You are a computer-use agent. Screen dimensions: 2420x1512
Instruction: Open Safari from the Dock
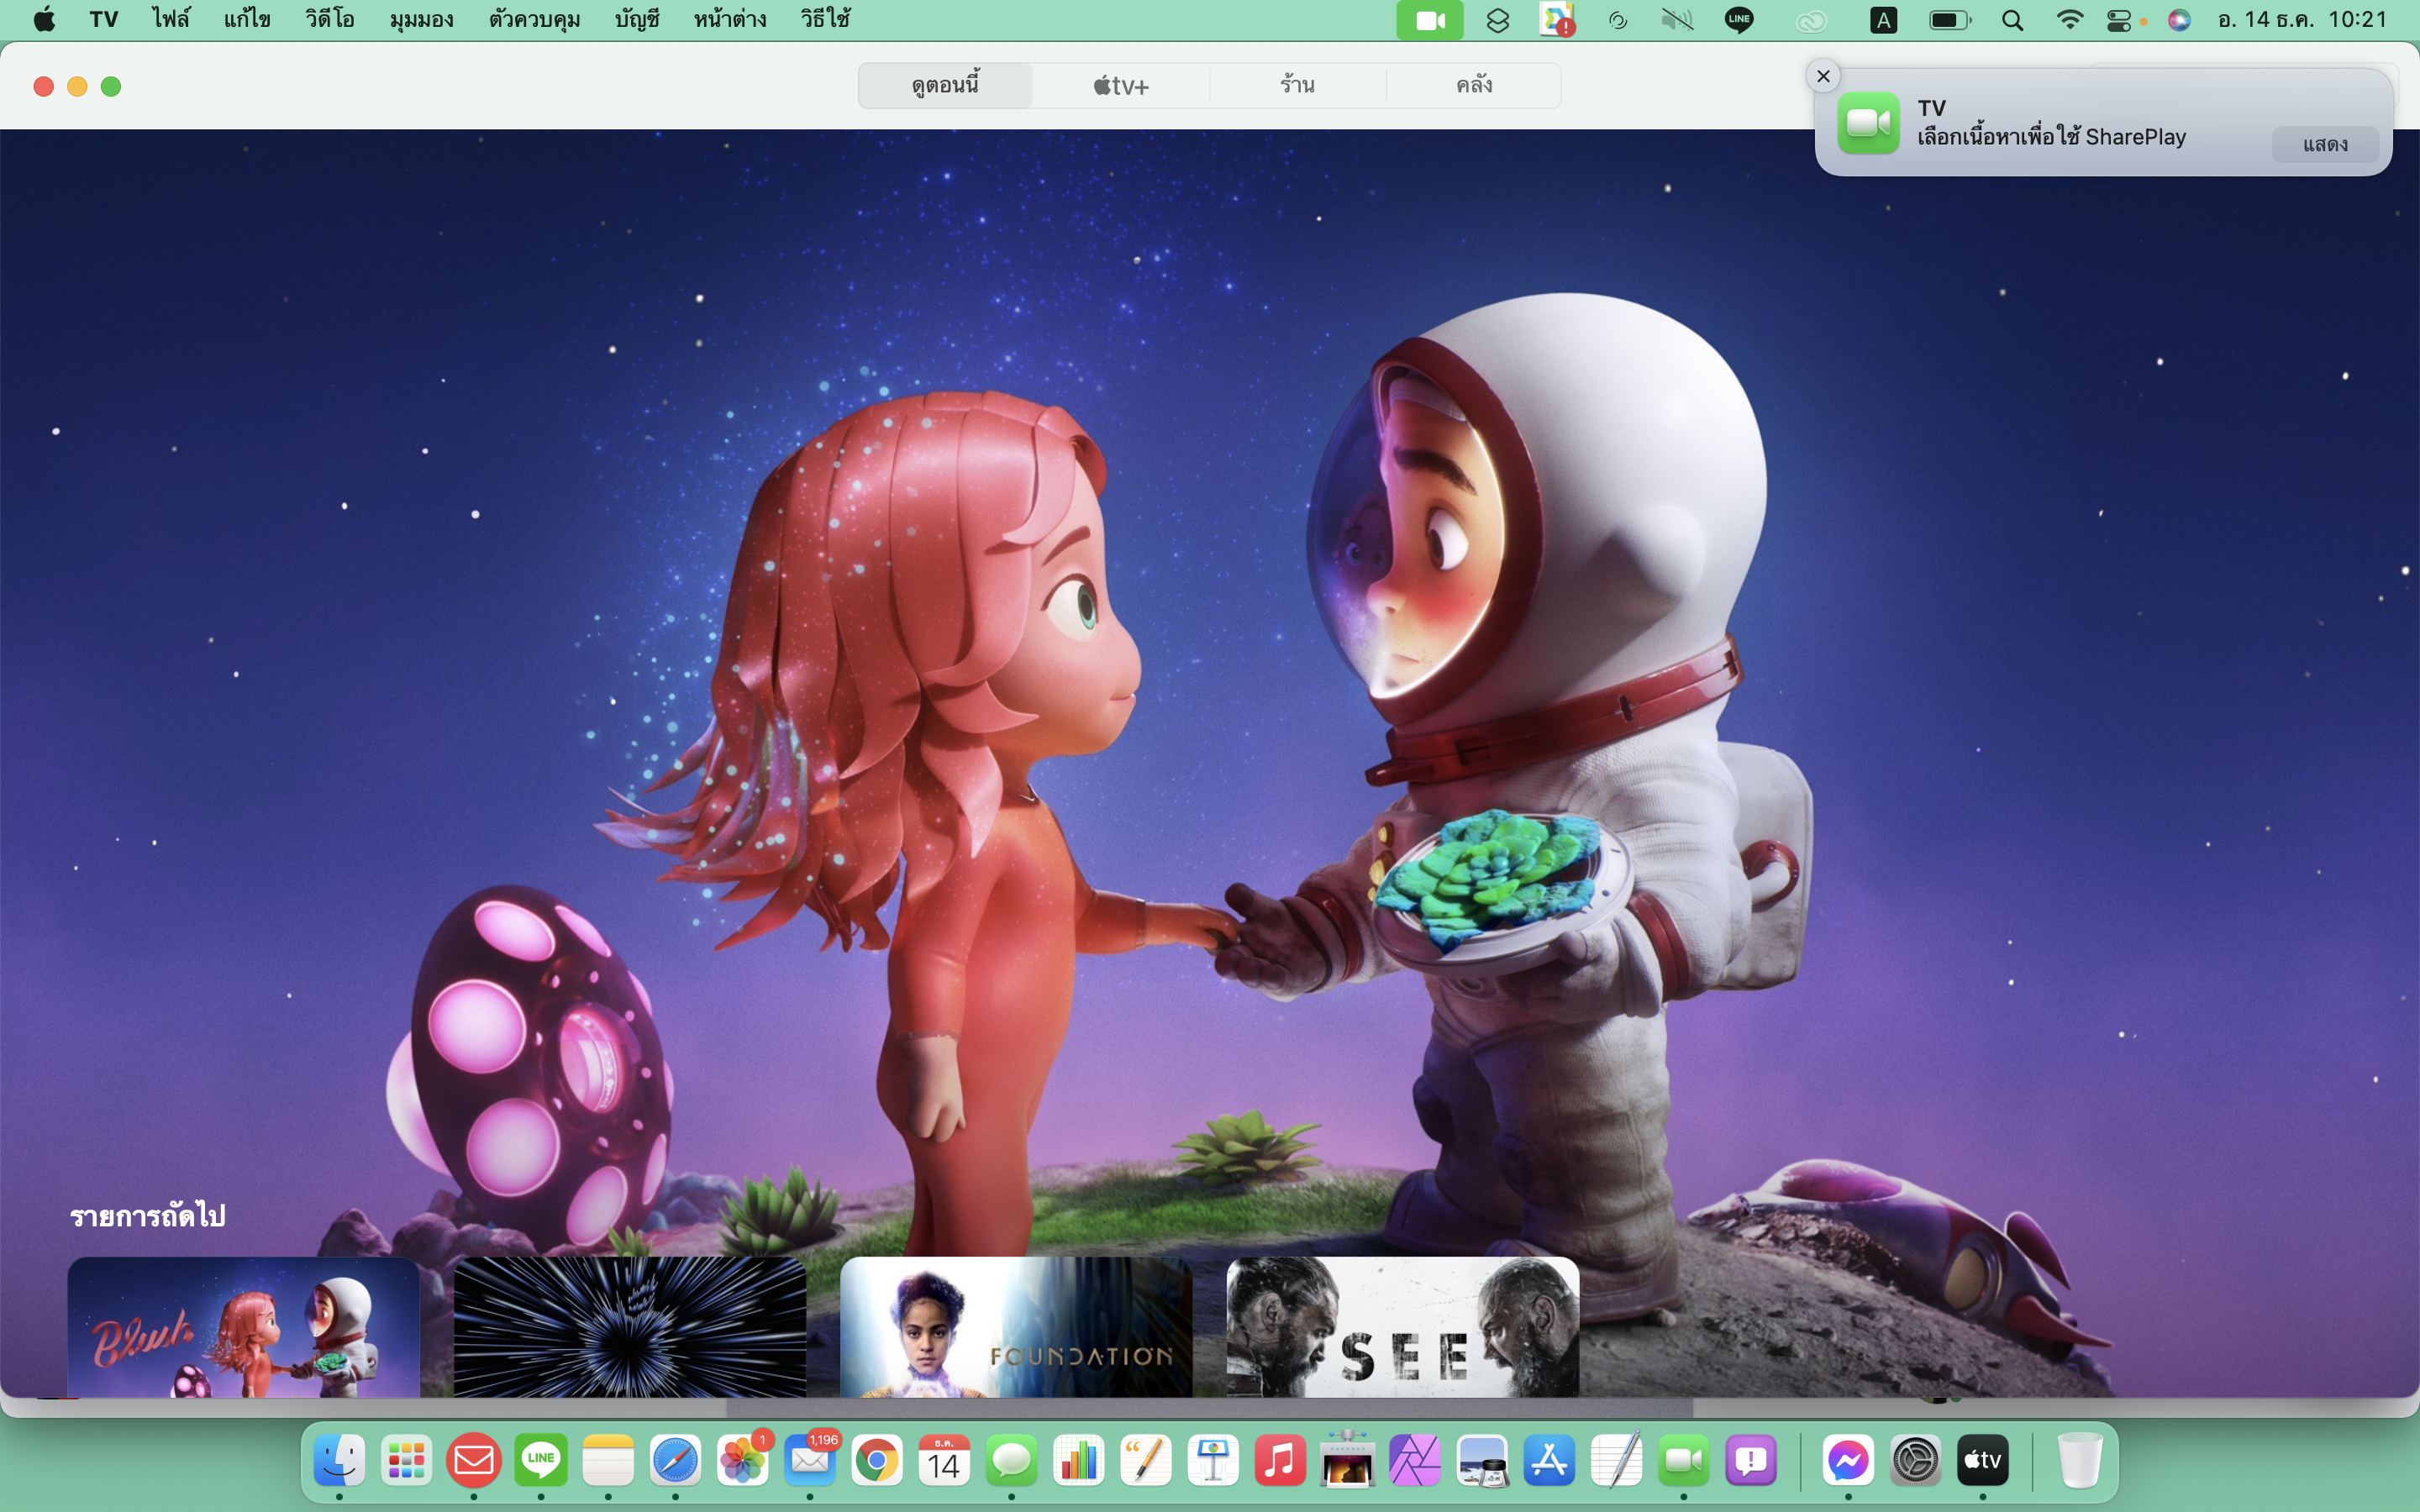tap(675, 1462)
